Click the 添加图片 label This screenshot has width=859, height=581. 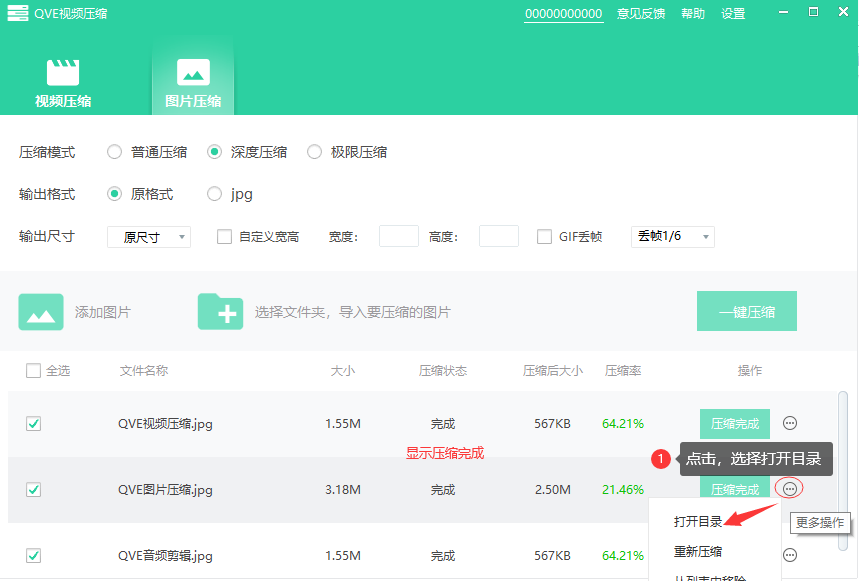[103, 312]
